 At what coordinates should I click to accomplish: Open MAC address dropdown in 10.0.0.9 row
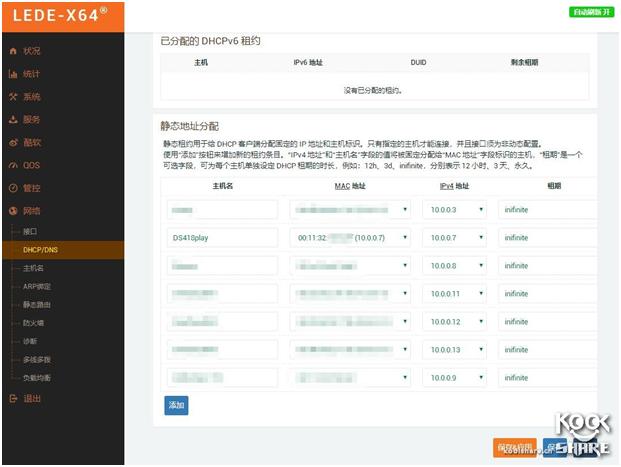(350, 377)
